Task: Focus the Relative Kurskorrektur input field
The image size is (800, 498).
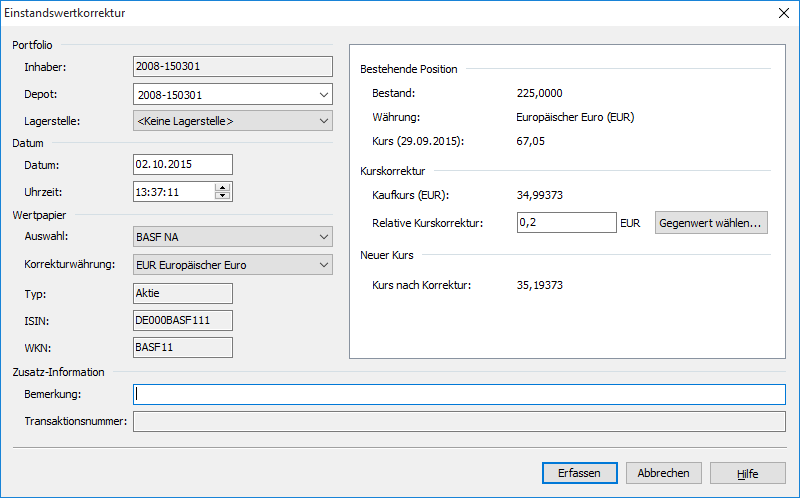Action: click(566, 223)
